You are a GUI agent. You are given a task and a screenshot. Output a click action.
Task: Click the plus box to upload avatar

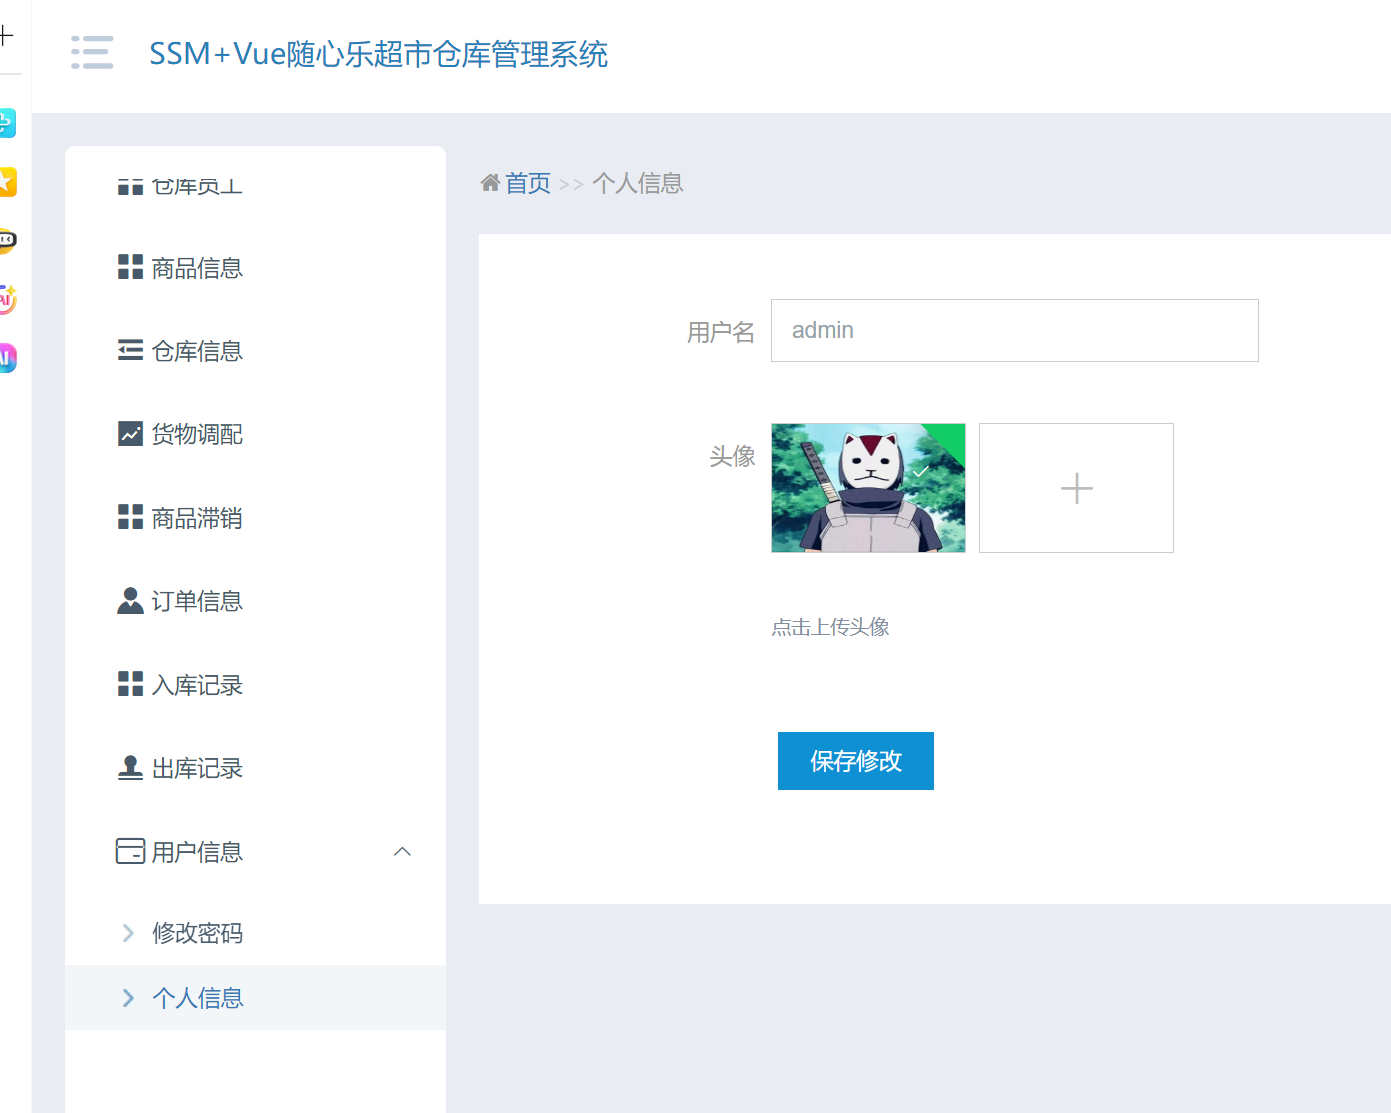tap(1076, 488)
